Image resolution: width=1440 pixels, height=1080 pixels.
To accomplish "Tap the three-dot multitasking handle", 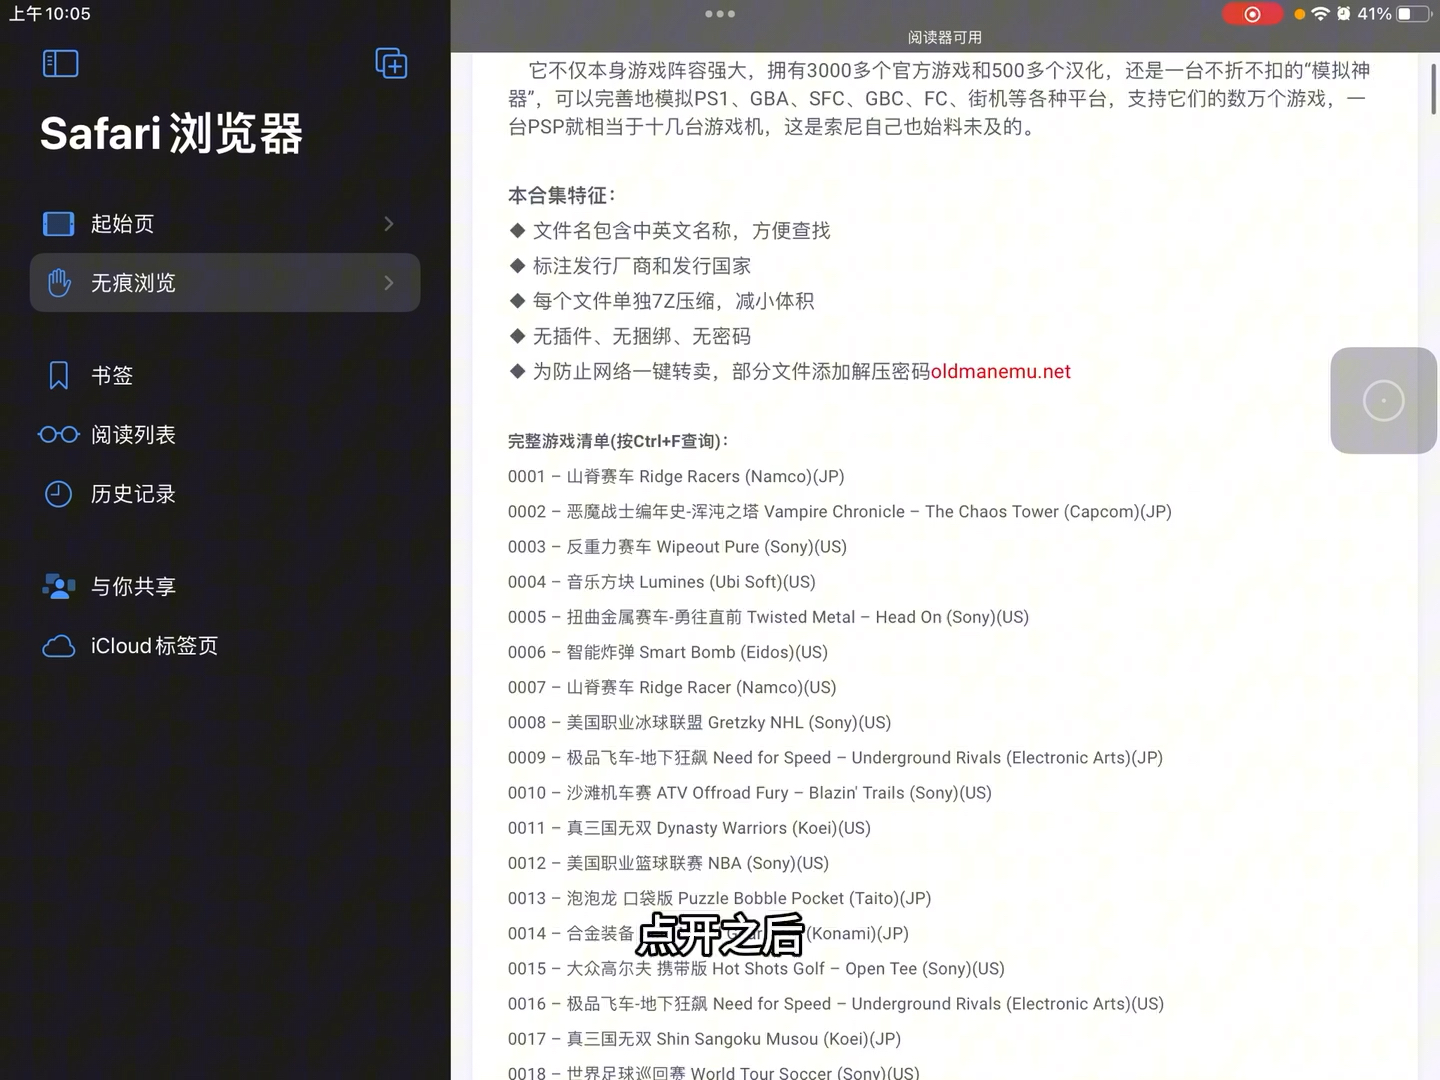I will 719,13.
